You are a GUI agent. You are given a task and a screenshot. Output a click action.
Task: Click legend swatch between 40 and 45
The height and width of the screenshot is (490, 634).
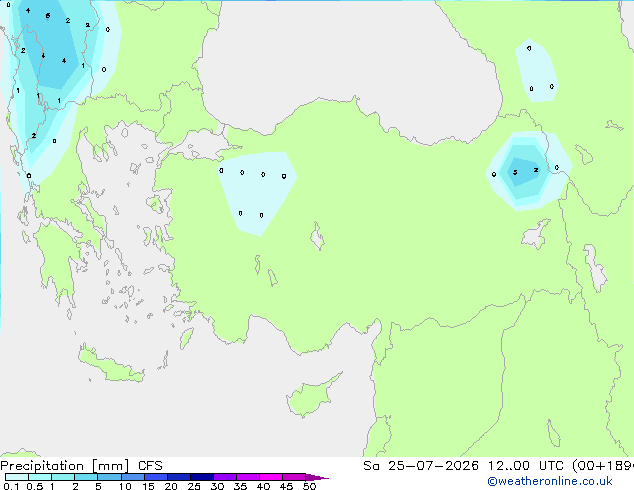[x=271, y=477]
